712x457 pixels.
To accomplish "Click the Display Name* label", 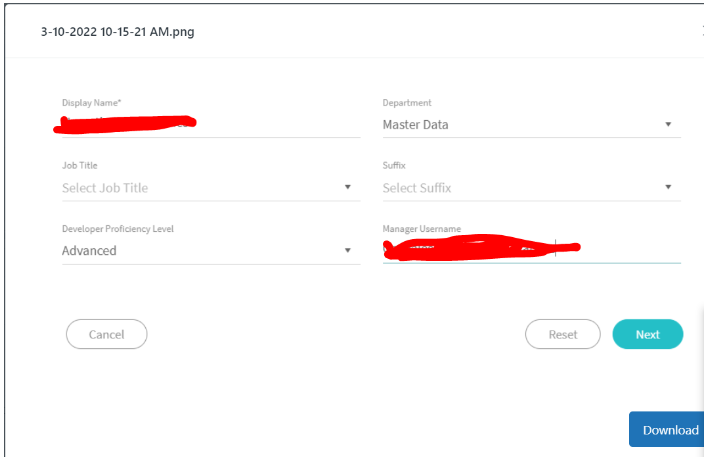I will (92, 103).
